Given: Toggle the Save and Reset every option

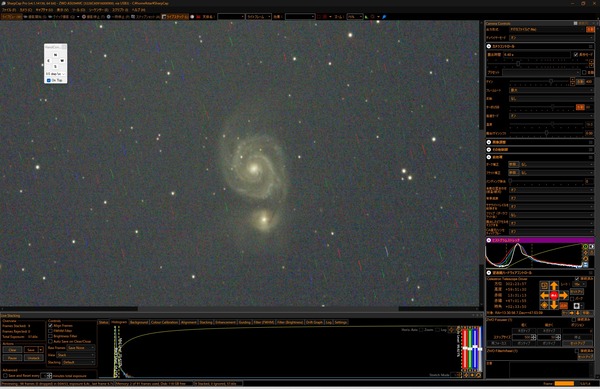Looking at the screenshot, I should [5, 376].
